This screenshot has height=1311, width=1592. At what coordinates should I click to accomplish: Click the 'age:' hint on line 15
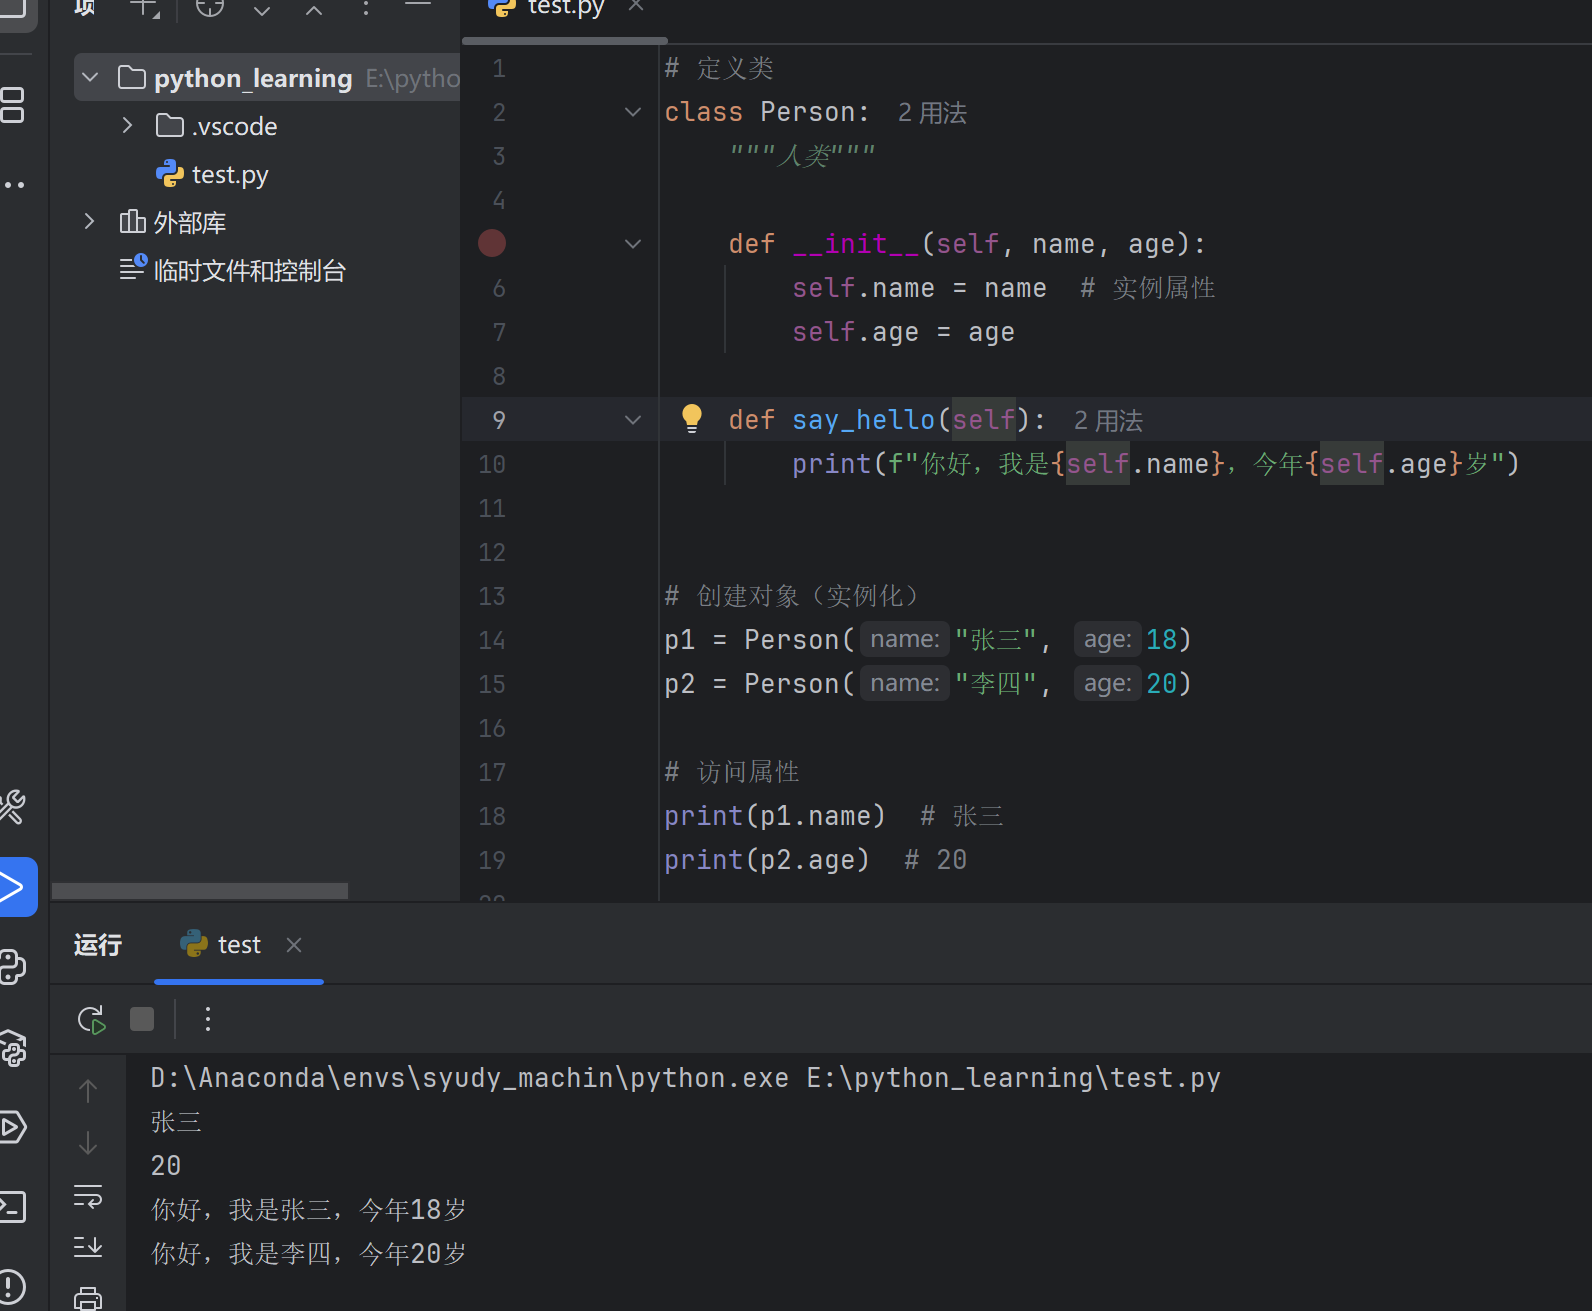(1107, 684)
